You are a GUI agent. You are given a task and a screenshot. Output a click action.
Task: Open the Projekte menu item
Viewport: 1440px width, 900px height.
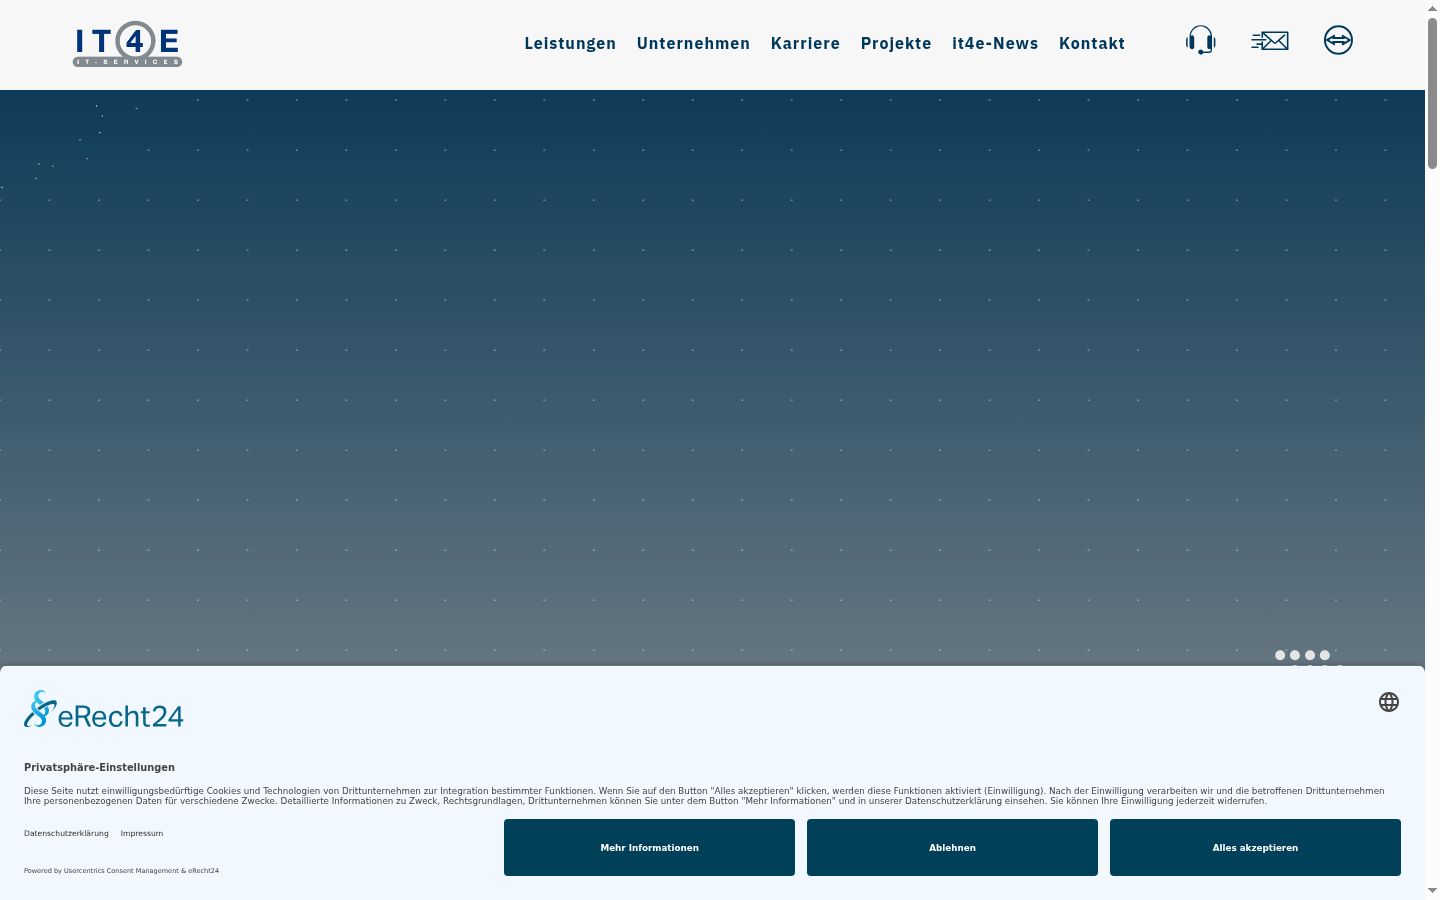(896, 43)
